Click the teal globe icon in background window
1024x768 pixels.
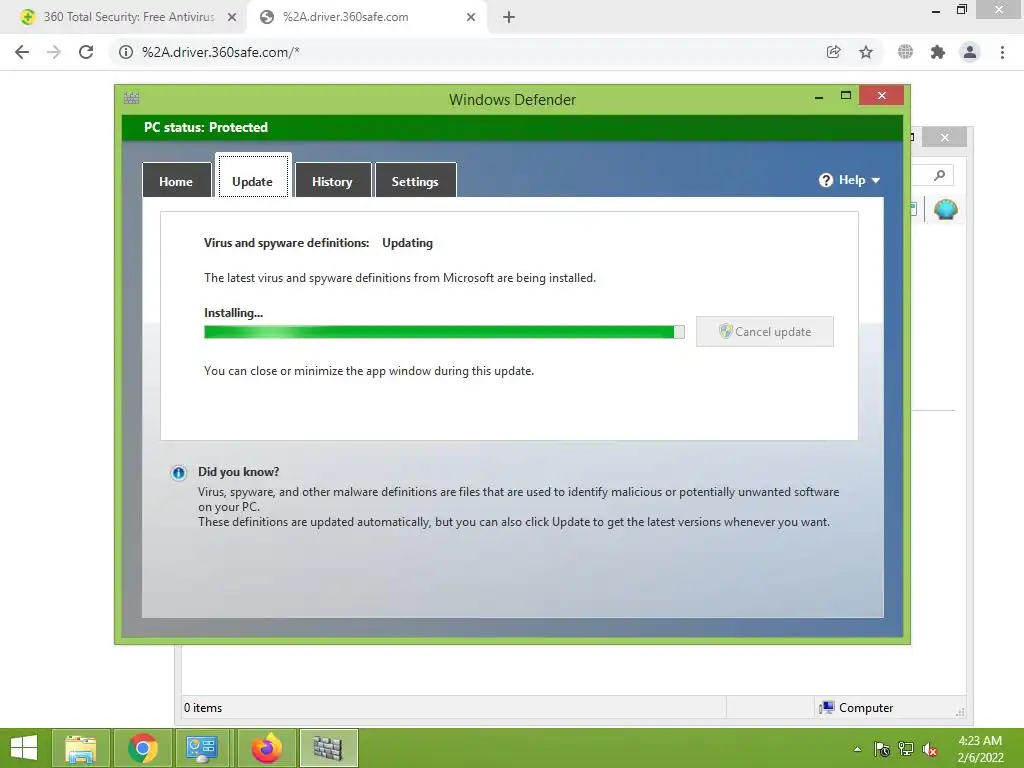[x=945, y=210]
